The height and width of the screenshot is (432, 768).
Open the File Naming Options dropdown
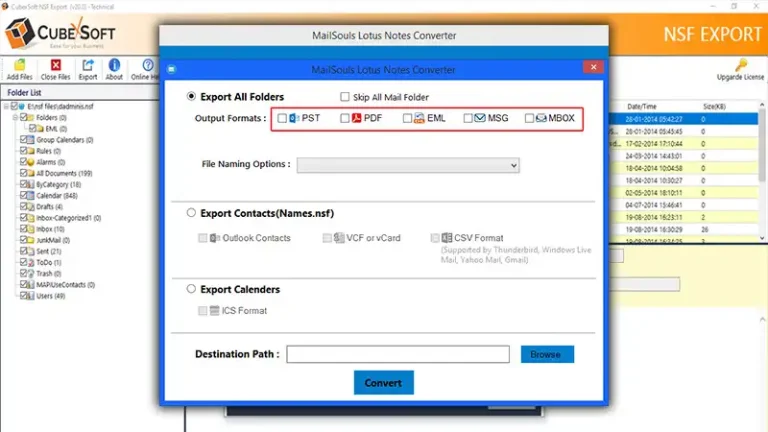pyautogui.click(x=408, y=165)
